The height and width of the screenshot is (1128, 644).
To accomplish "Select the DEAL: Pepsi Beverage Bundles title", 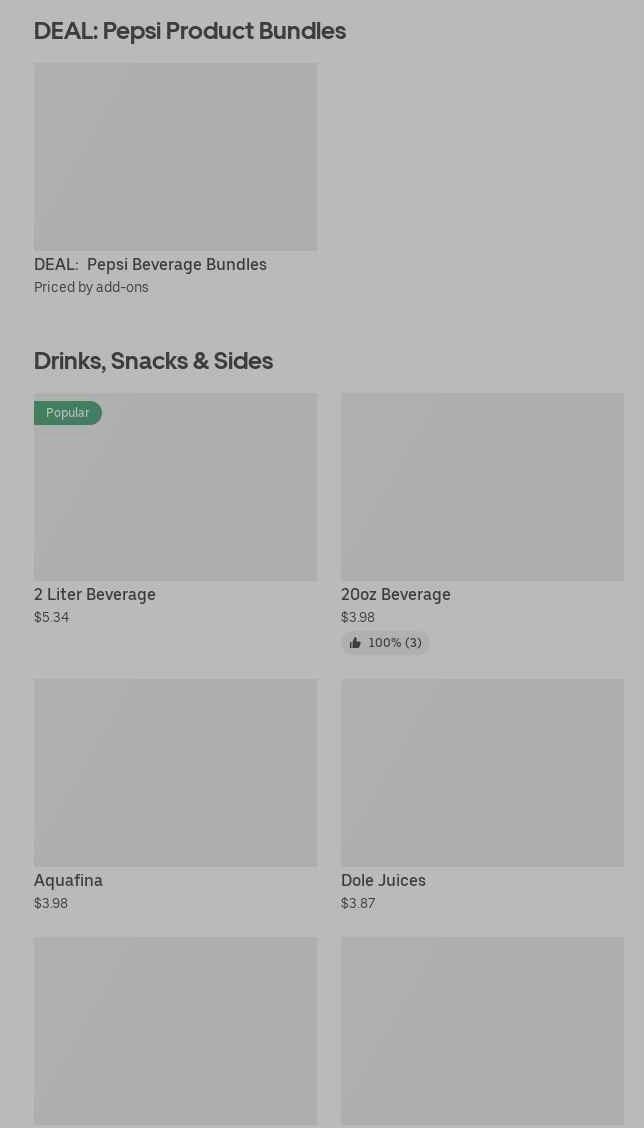I will click(150, 265).
